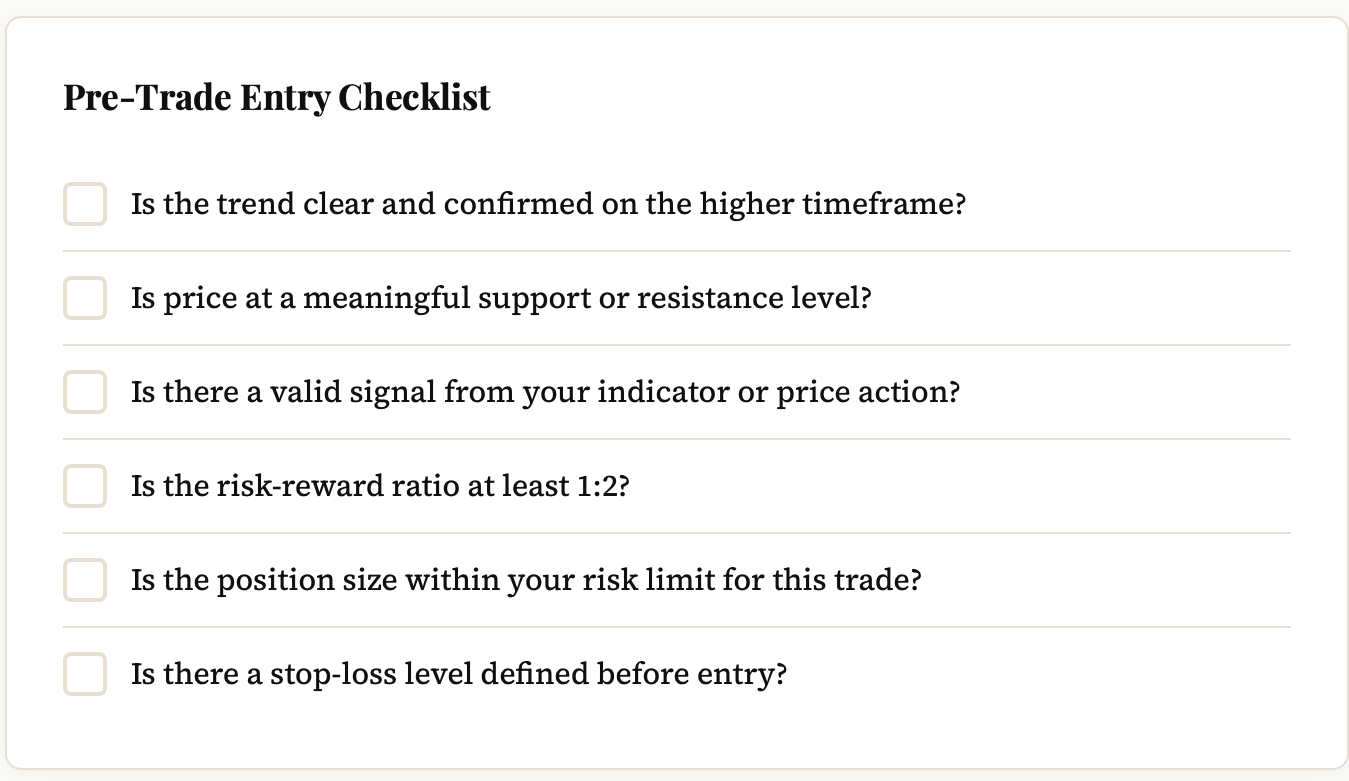1349x781 pixels.
Task: Tick the support or resistance level checkbox
Action: pos(85,298)
